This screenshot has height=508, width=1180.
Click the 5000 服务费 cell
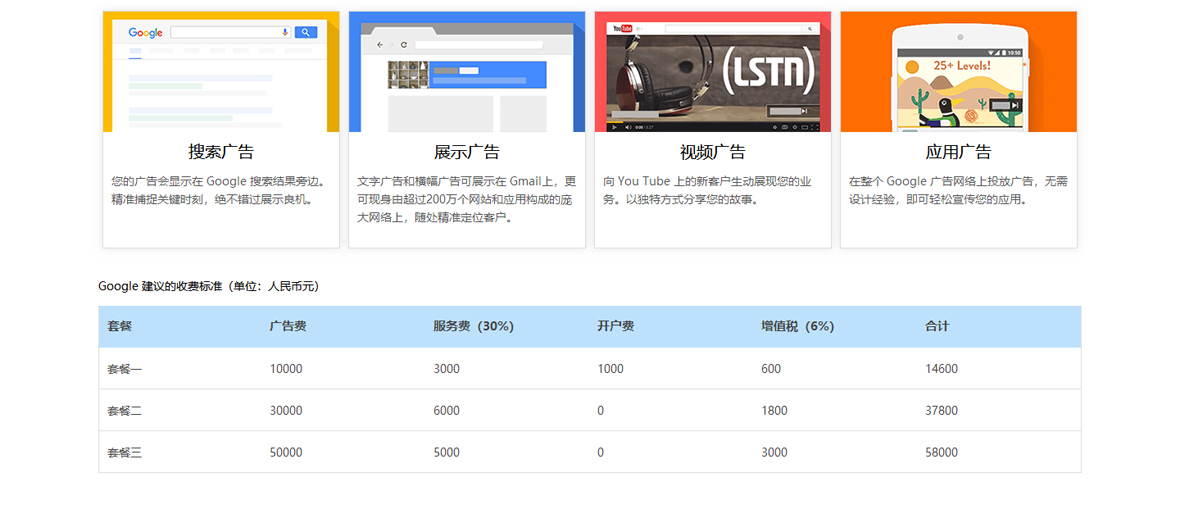pyautogui.click(x=447, y=452)
